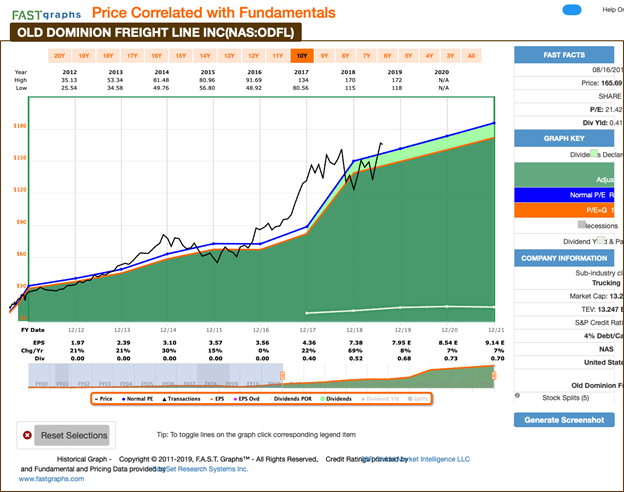Viewport: 624px width, 492px height.
Task: Click FY04 in the range navigator
Action: (x=126, y=384)
